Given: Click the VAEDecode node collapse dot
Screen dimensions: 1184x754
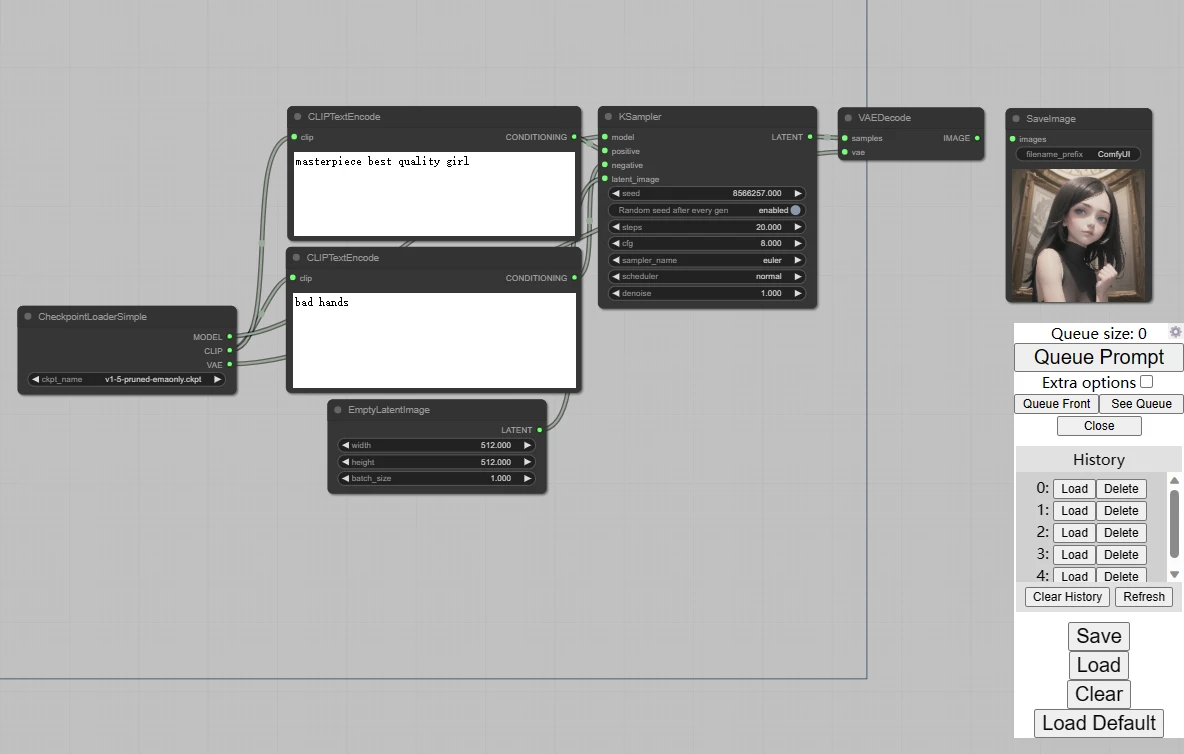Looking at the screenshot, I should (x=848, y=118).
